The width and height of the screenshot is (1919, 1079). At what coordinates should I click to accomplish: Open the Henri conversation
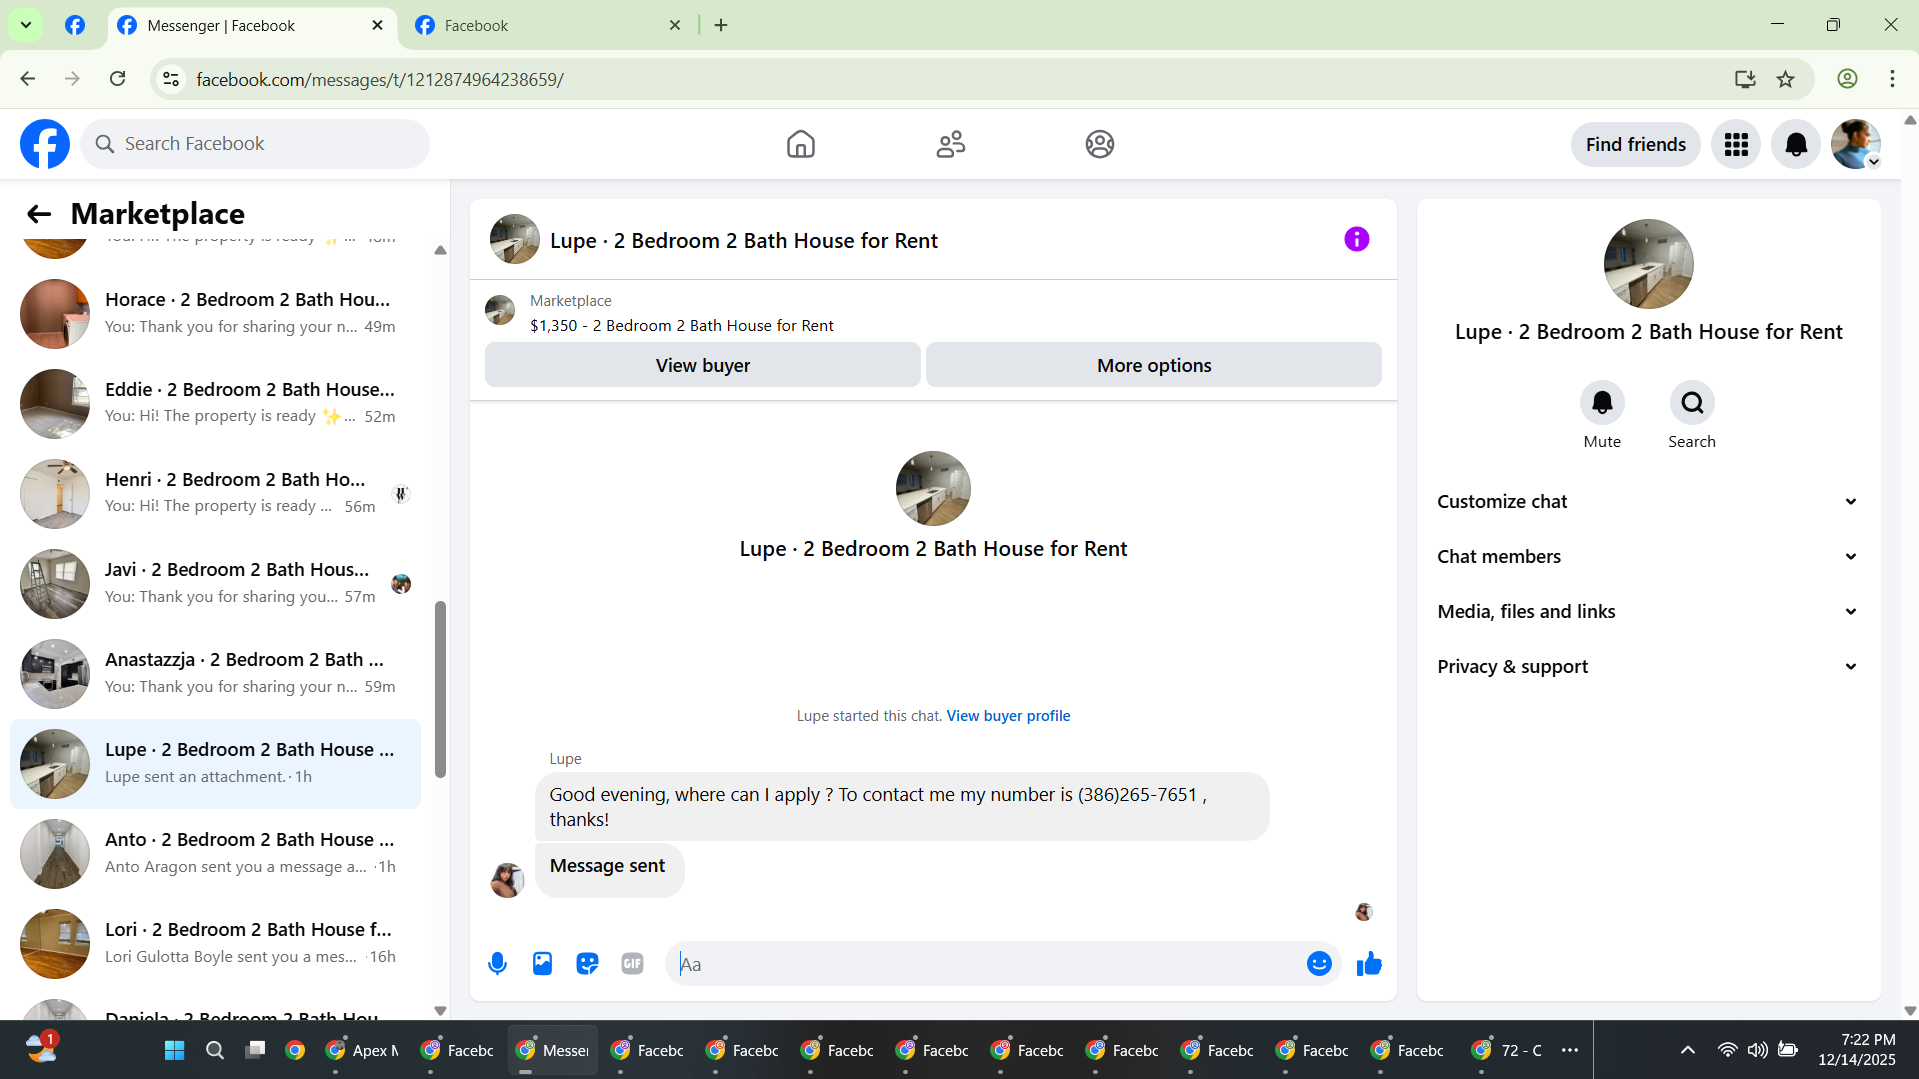click(x=215, y=494)
